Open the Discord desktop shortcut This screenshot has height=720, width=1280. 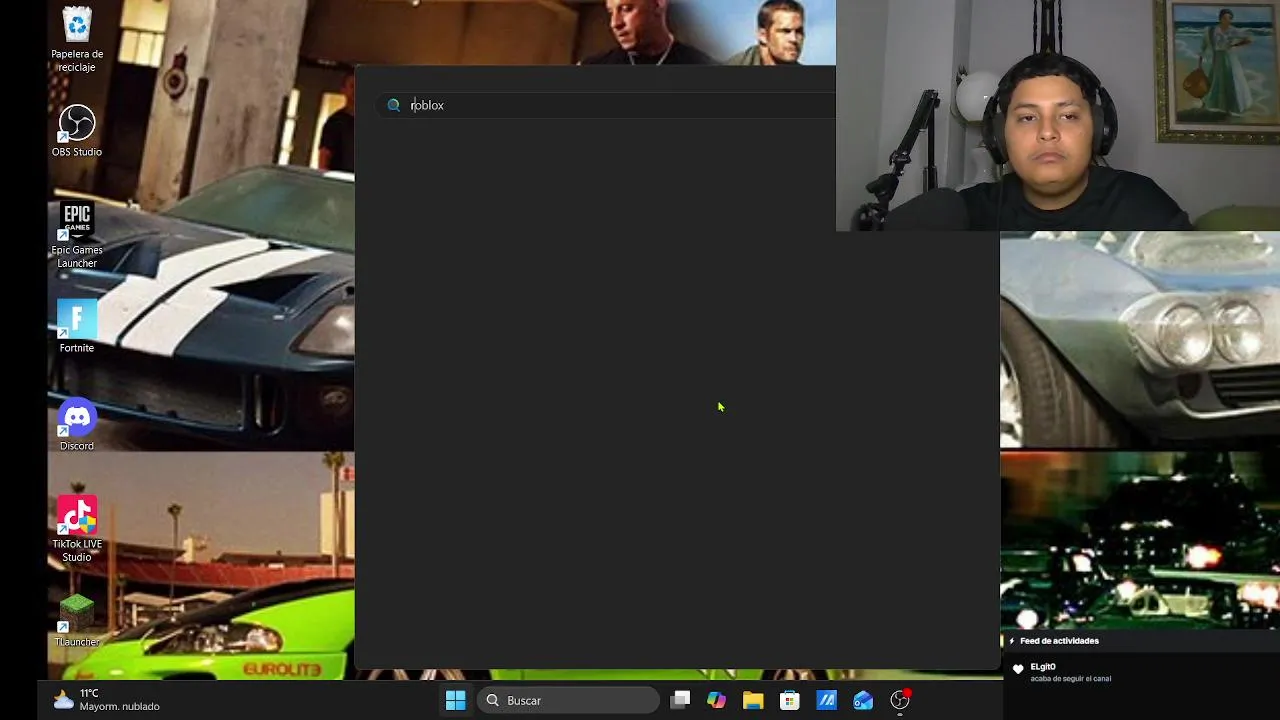click(77, 425)
